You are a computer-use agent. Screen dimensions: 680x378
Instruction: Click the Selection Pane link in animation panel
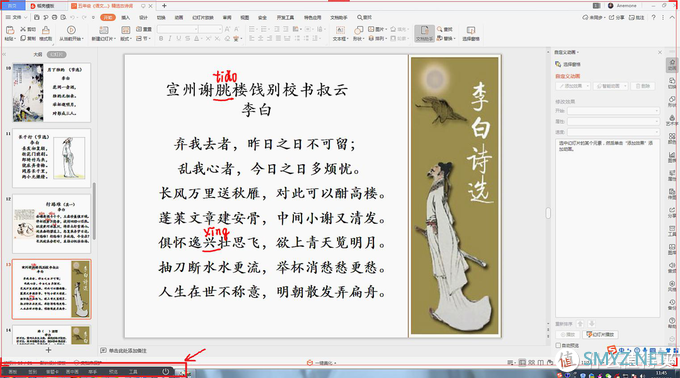568,64
